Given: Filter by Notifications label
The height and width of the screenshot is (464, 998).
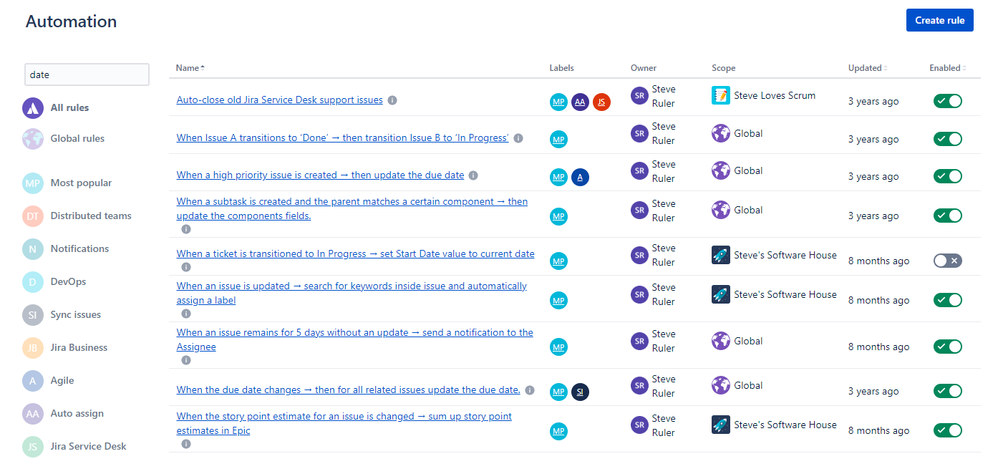Looking at the screenshot, I should [80, 249].
